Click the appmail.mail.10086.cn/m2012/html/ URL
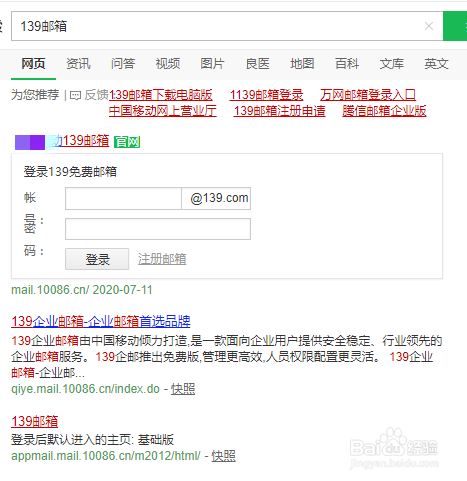The width and height of the screenshot is (467, 481). pos(106,456)
